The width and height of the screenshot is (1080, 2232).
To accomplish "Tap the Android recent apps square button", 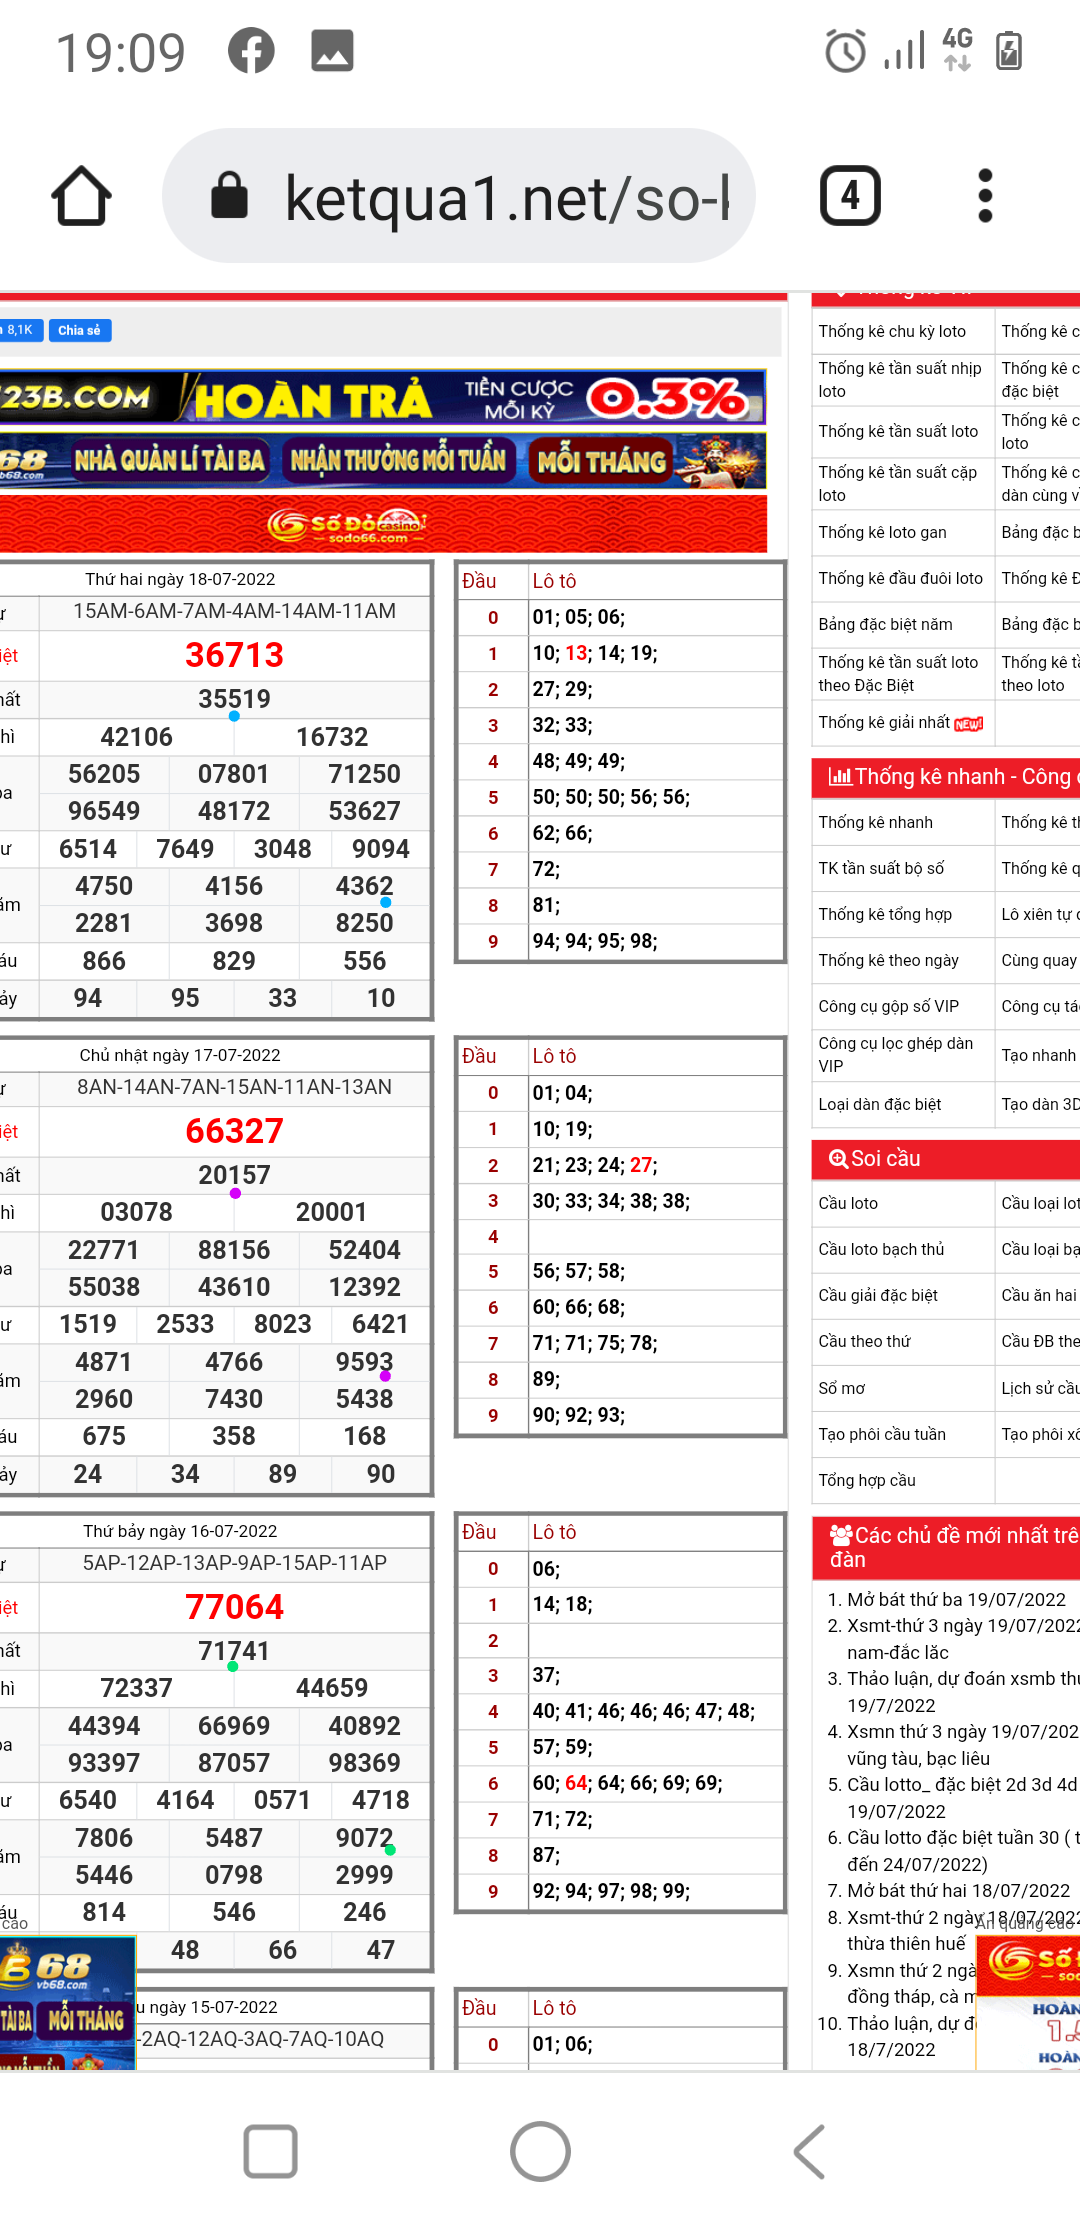I will pyautogui.click(x=270, y=2151).
